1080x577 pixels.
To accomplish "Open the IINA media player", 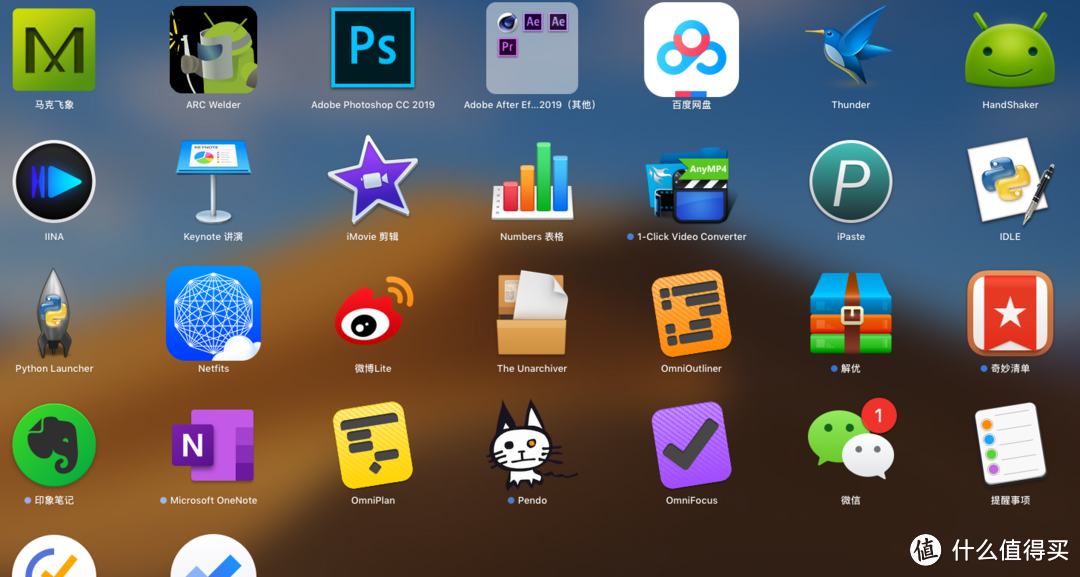I will pyautogui.click(x=54, y=182).
